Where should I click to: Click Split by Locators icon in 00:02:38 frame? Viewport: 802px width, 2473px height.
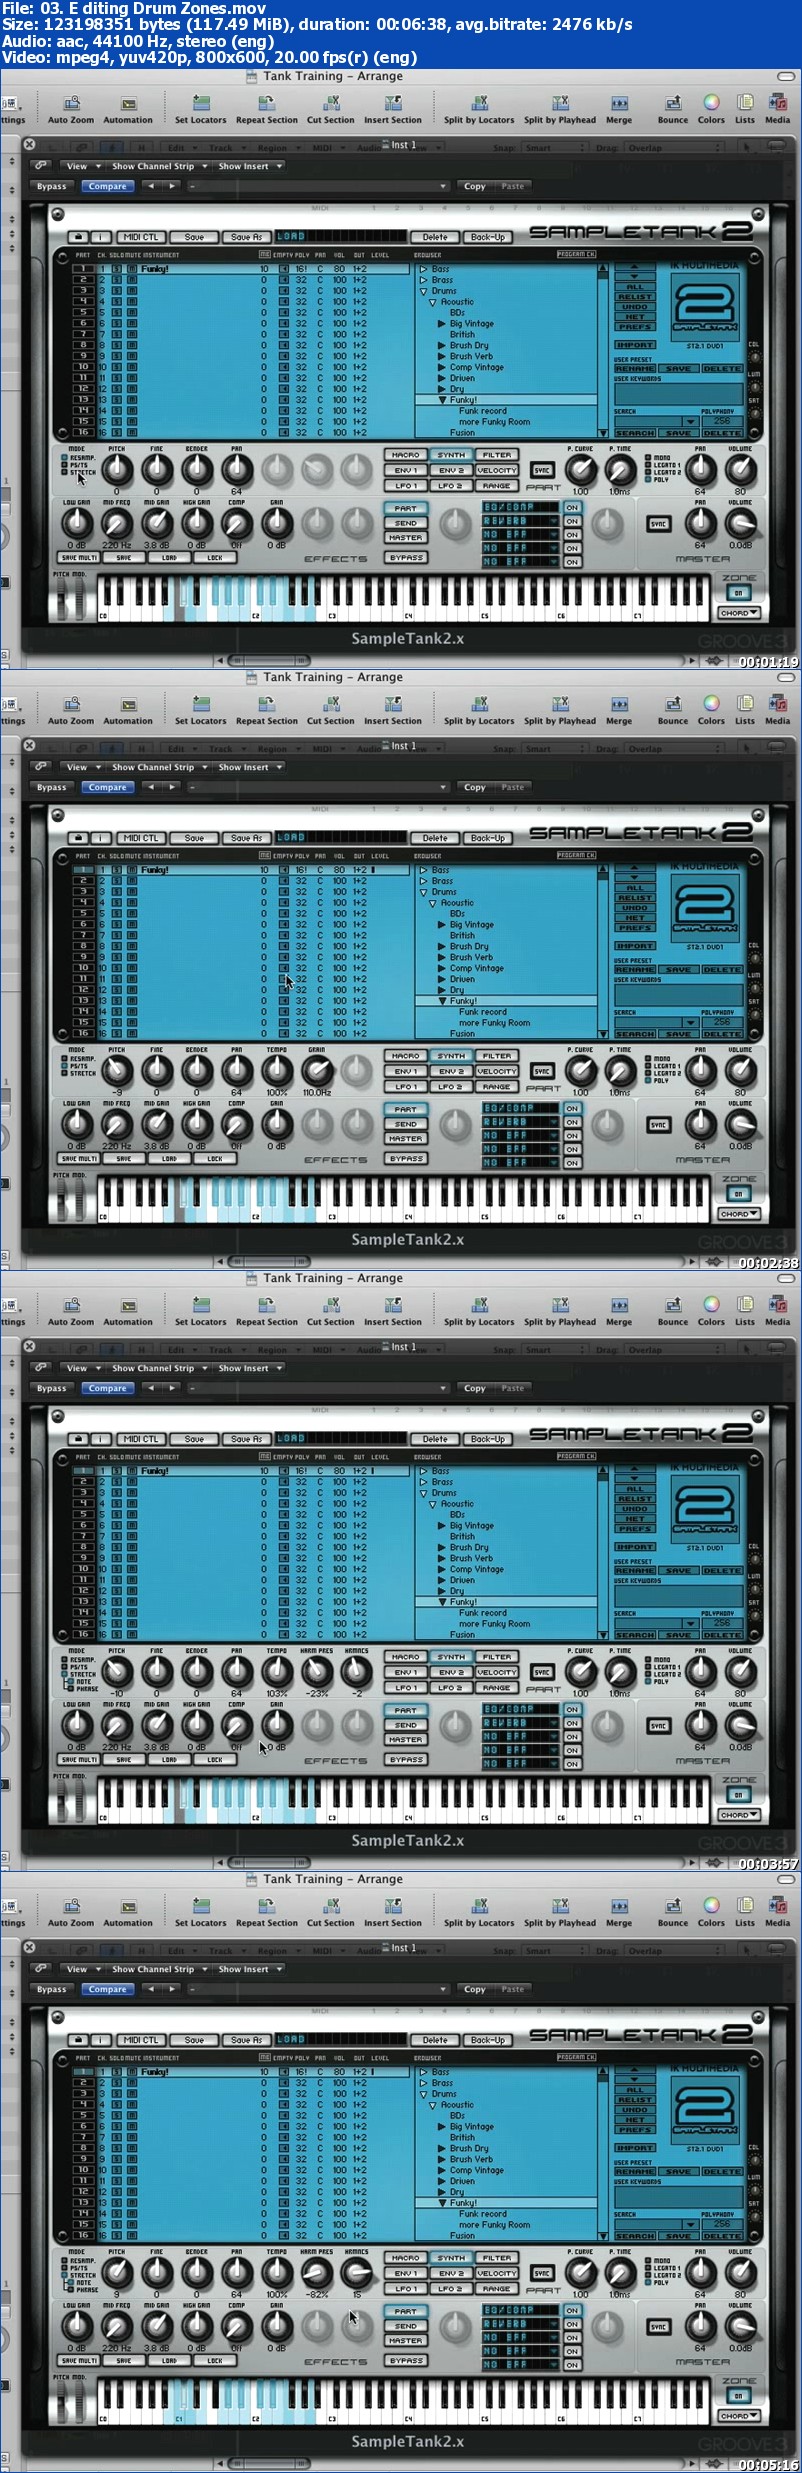pyautogui.click(x=479, y=704)
